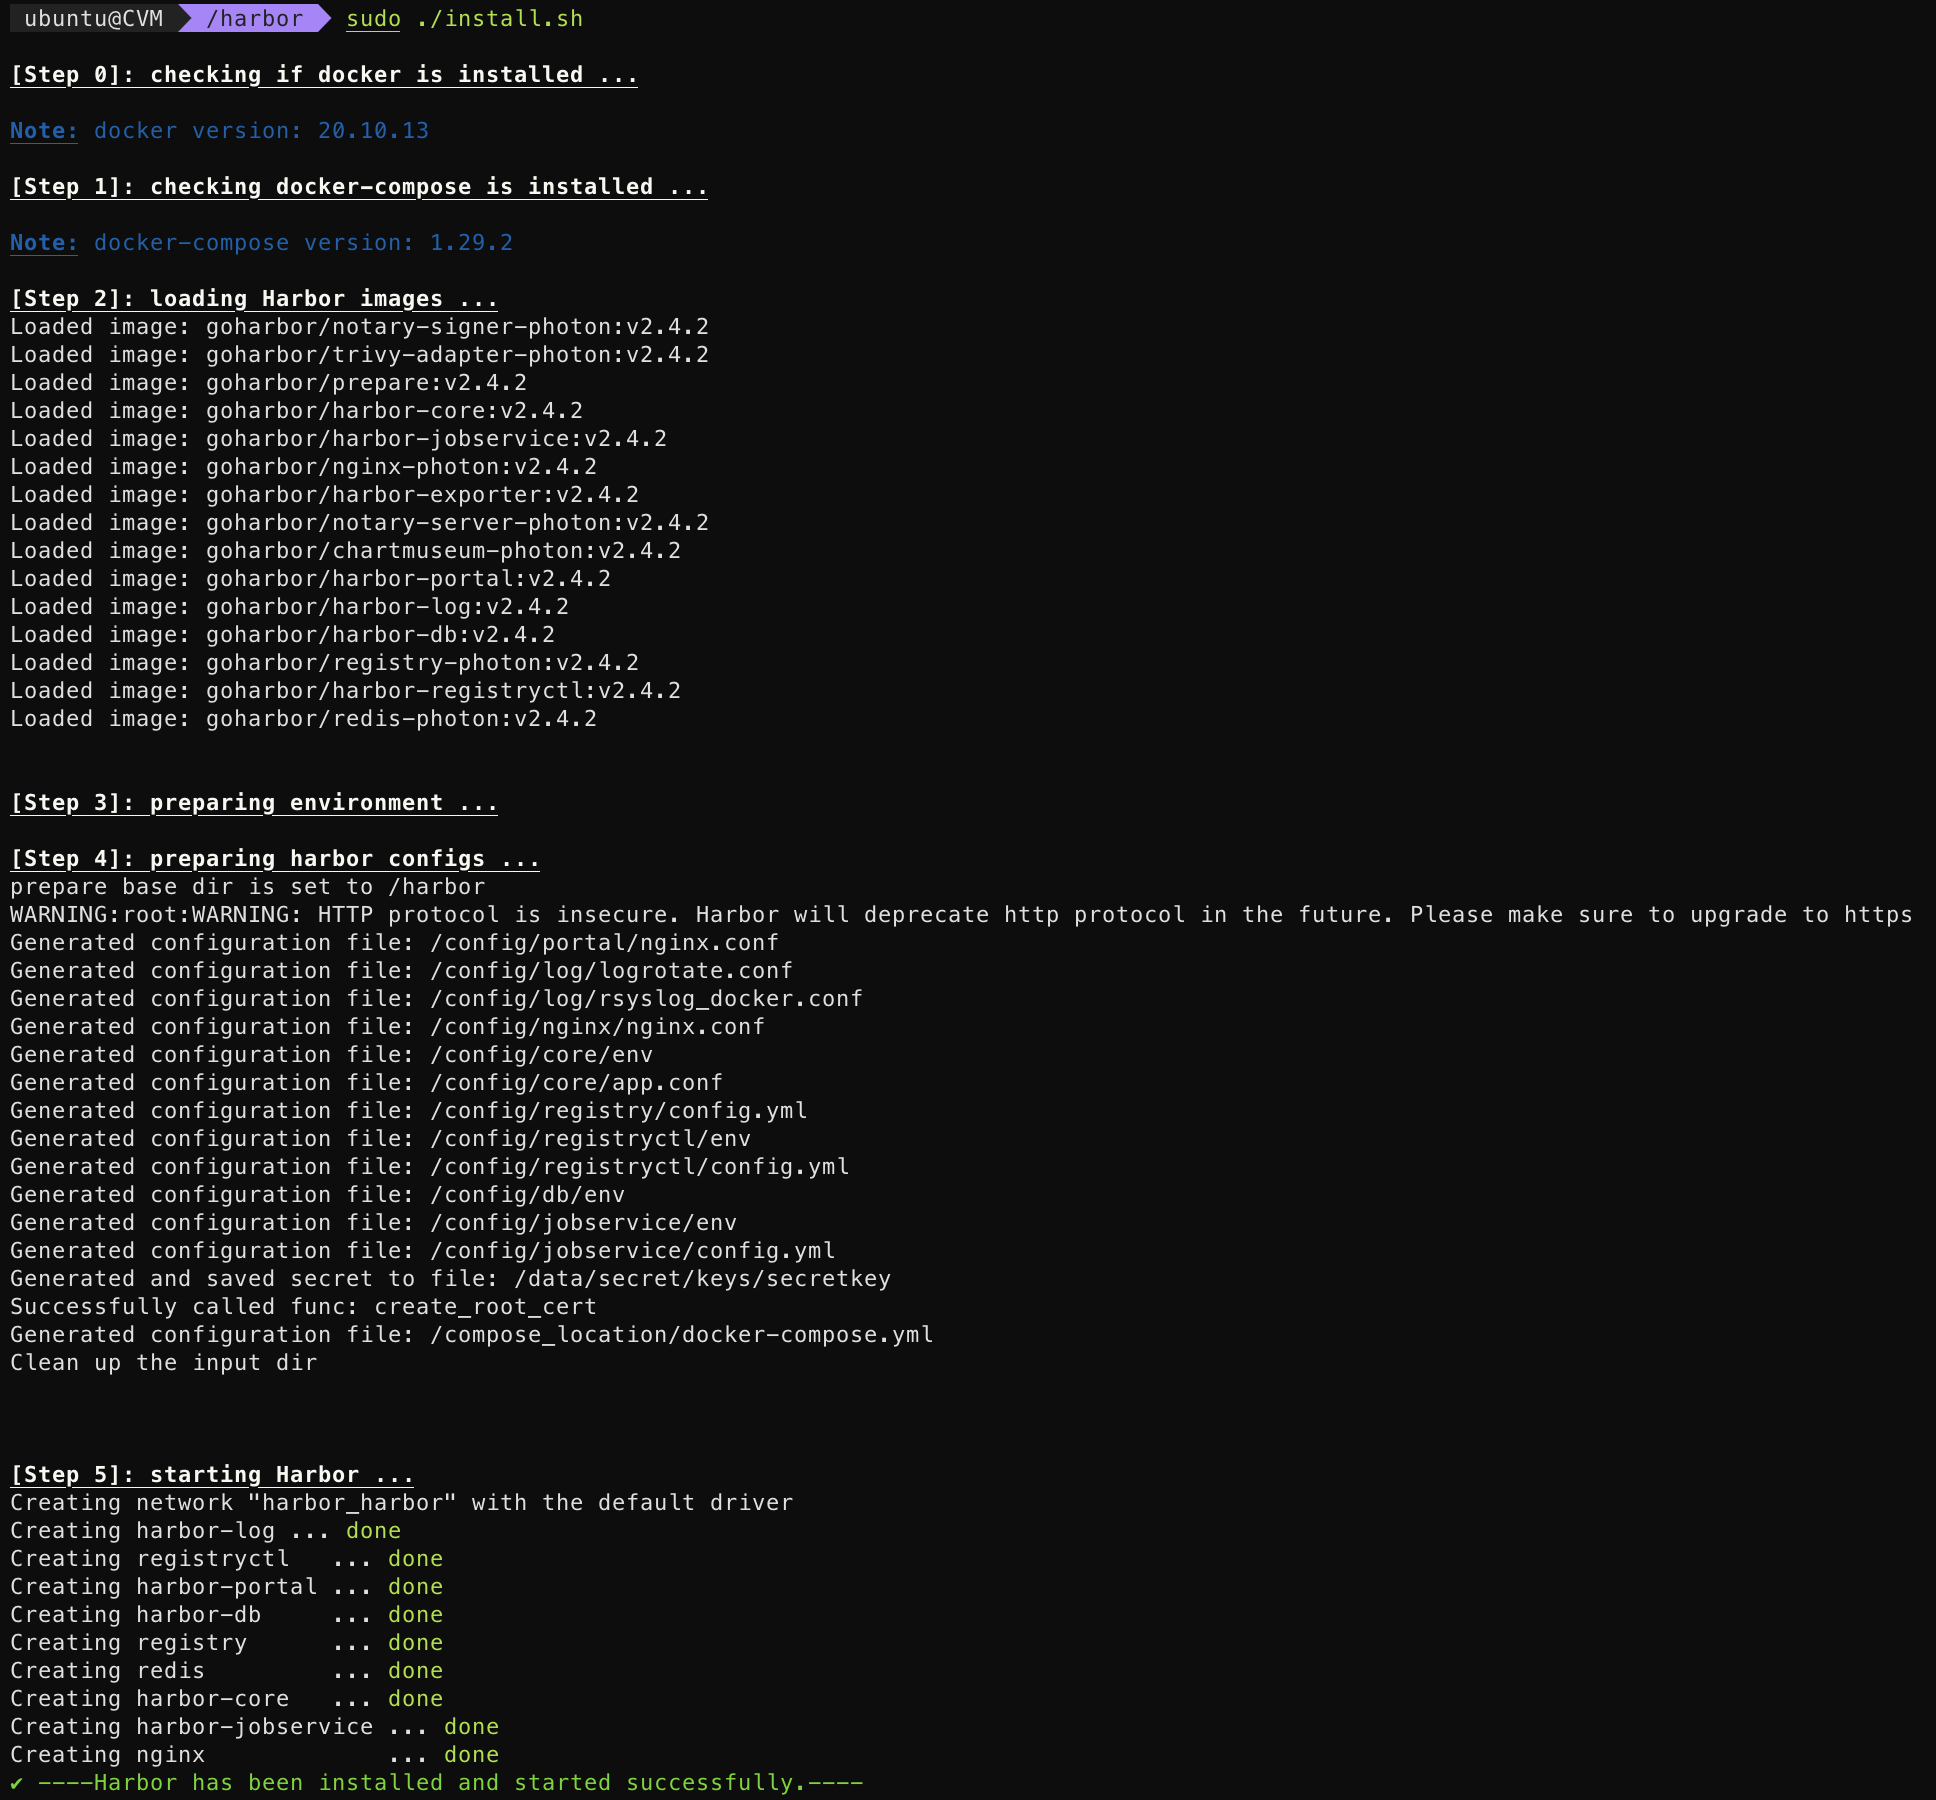Click the /config/db/env line
1936x1800 pixels.
pos(318,1195)
